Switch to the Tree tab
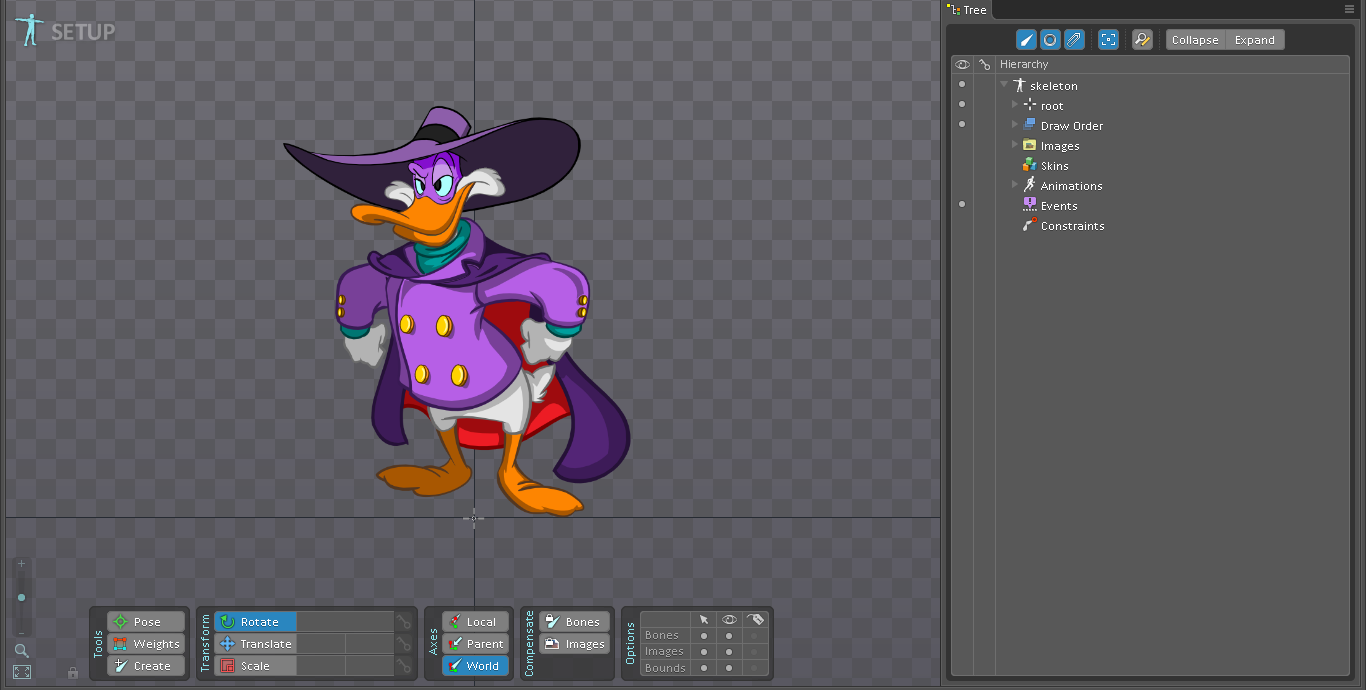1366x690 pixels. (x=968, y=10)
